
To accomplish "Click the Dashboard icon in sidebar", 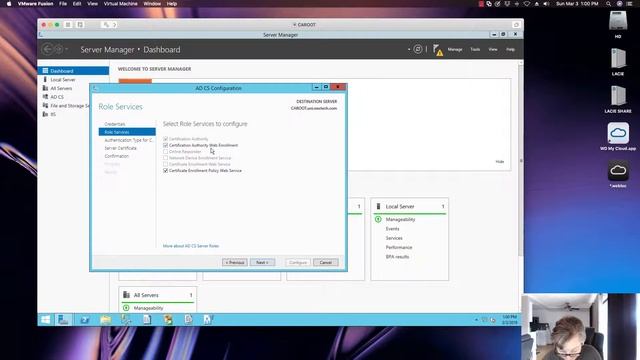I will (45, 71).
